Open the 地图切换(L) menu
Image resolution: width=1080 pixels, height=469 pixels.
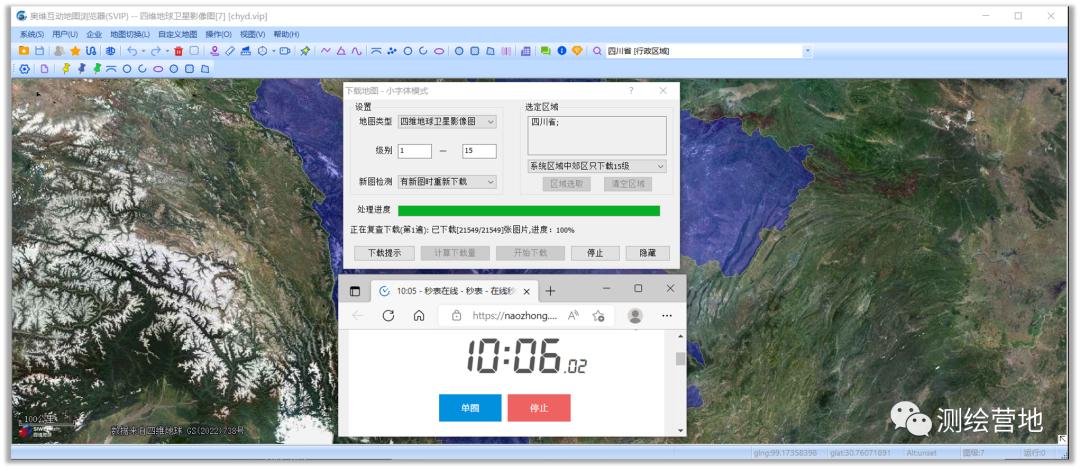pos(130,34)
